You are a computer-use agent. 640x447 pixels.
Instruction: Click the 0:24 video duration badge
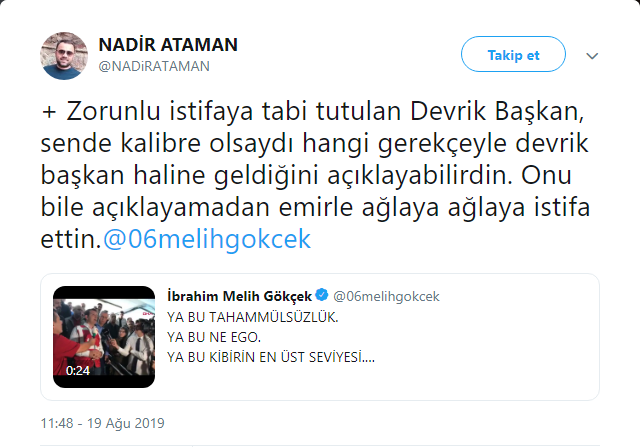pos(77,370)
